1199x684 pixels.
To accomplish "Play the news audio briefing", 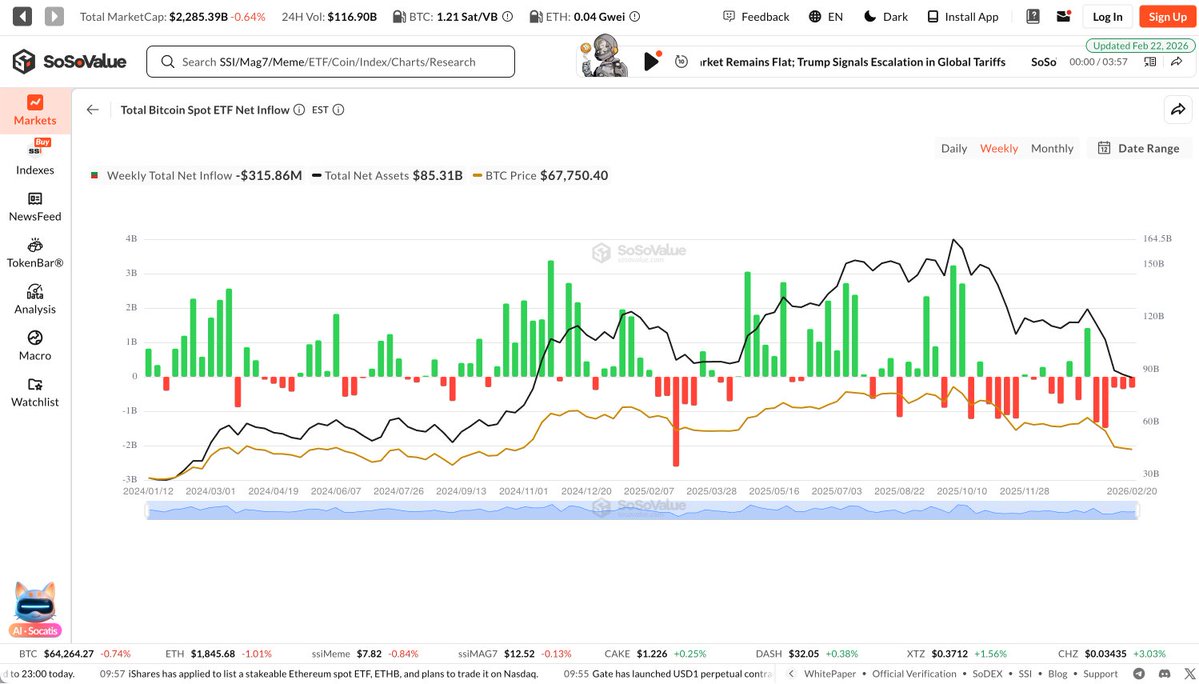I will click(651, 61).
